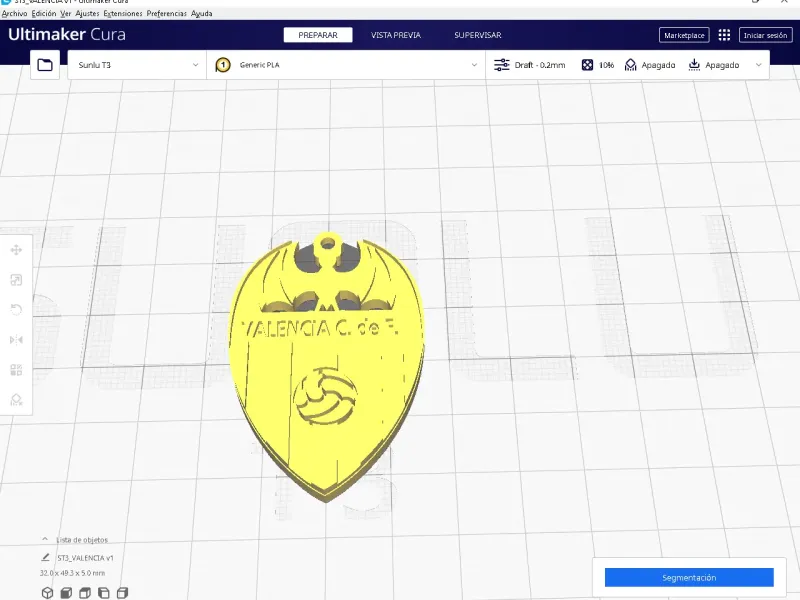Expand the print settings panel chevron
800x600 pixels.
click(x=759, y=65)
